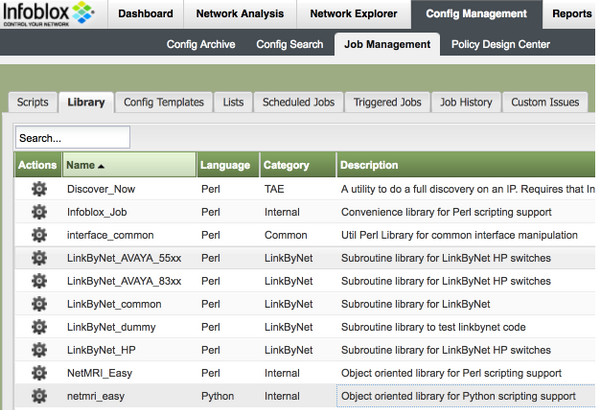Click gear icon beside LinkByNet_AVAYA_83xx

39,281
